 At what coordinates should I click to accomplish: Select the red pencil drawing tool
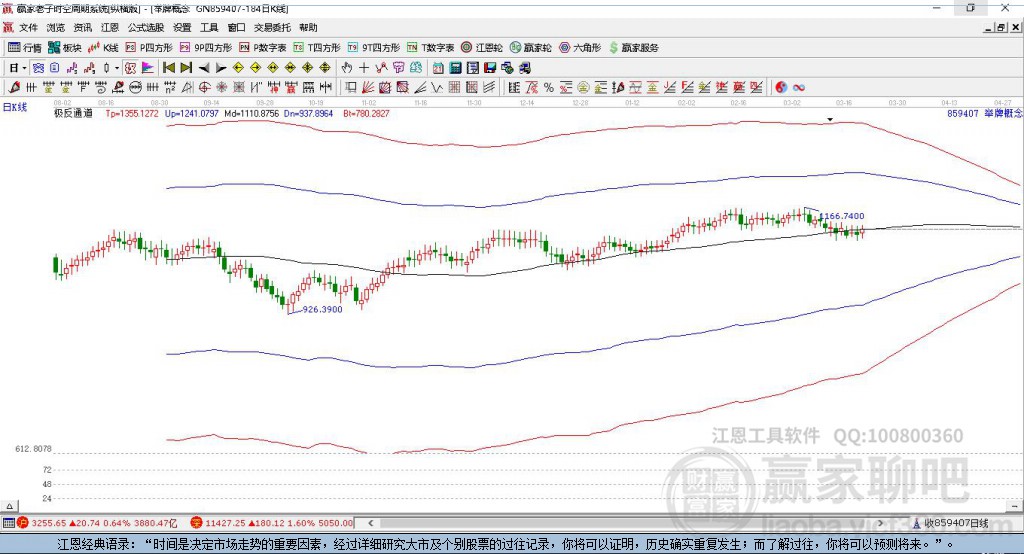click(x=14, y=88)
